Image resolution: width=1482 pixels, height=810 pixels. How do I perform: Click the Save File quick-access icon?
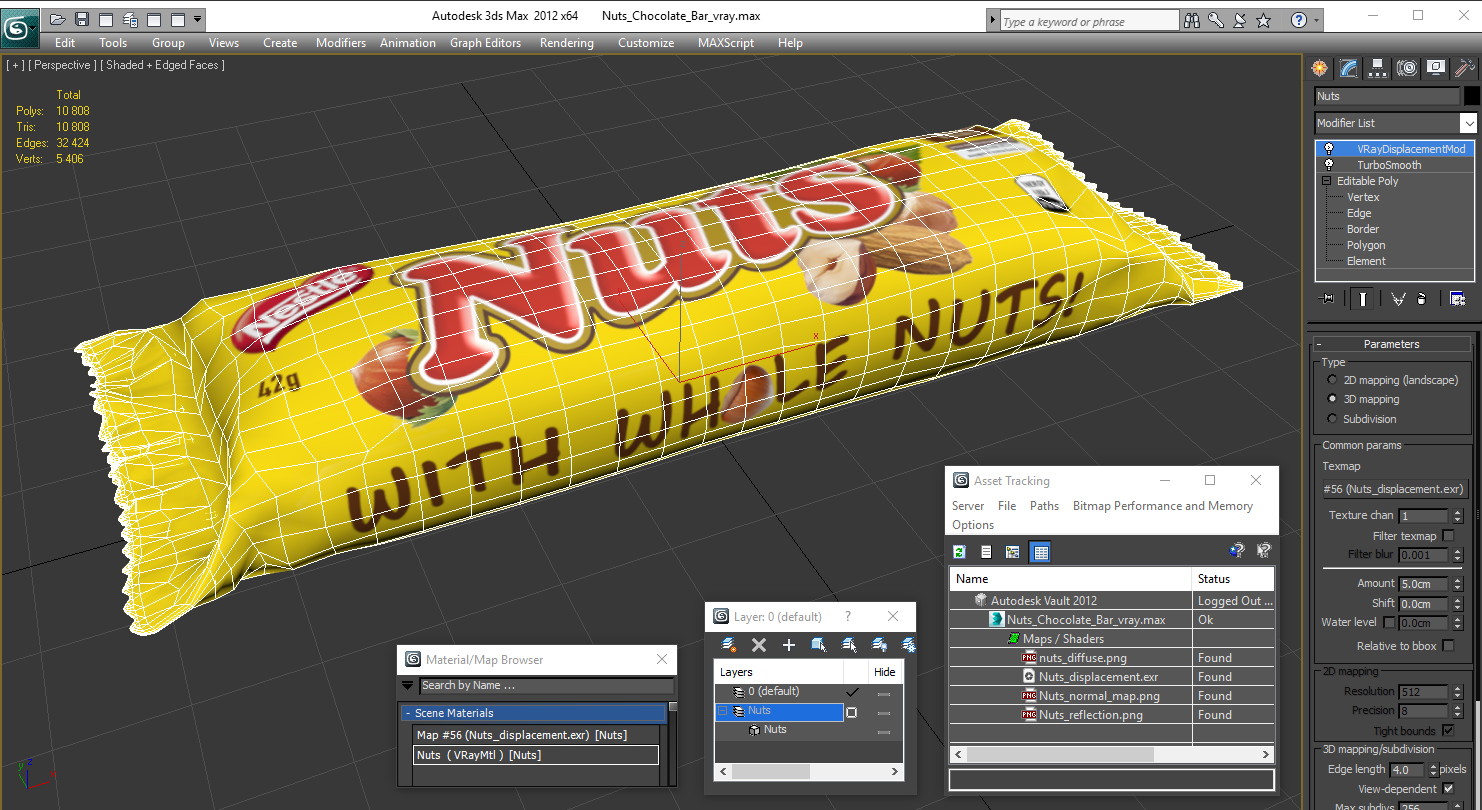(81, 19)
